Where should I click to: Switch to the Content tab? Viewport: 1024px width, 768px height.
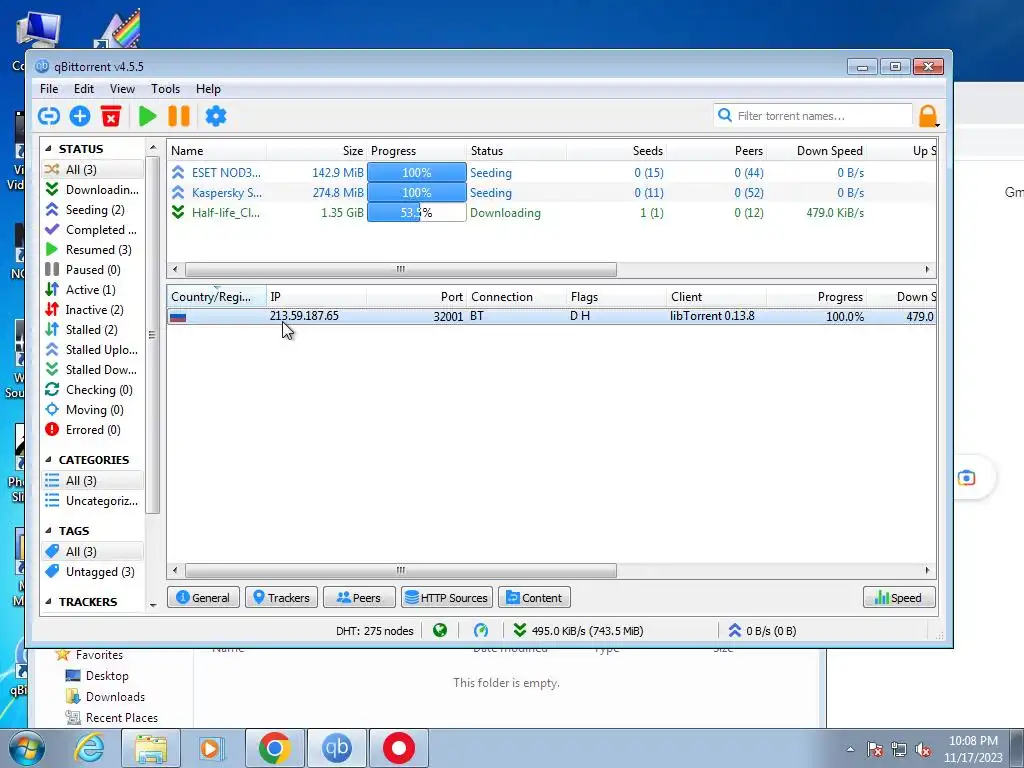click(x=534, y=598)
